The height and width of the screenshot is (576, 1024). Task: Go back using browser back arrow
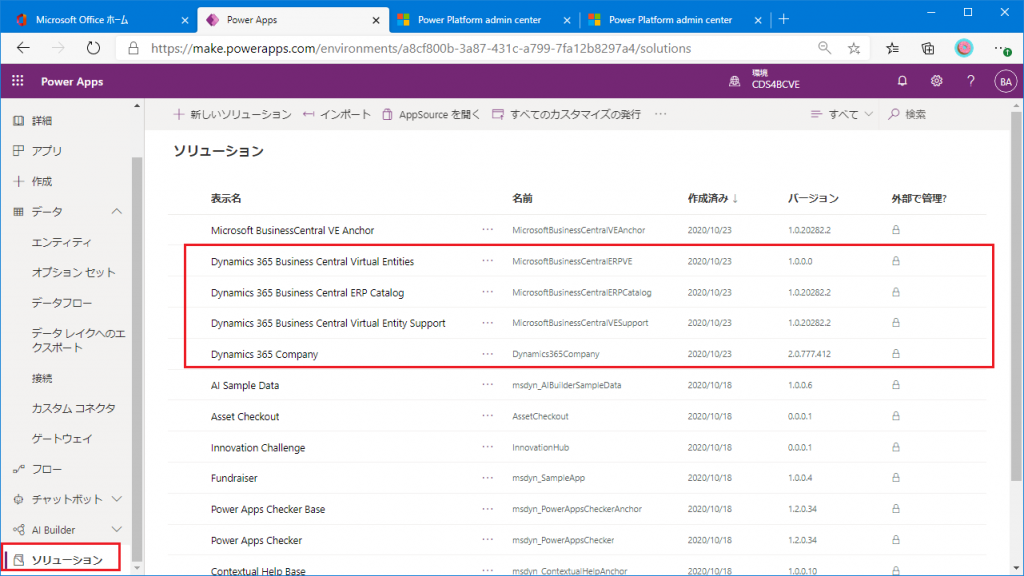pyautogui.click(x=24, y=48)
